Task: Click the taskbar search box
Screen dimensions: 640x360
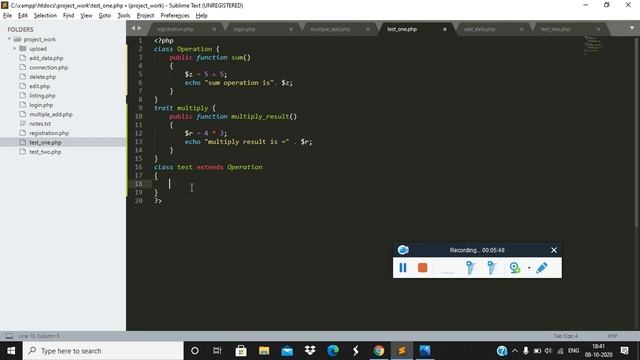Action: [x=103, y=351]
